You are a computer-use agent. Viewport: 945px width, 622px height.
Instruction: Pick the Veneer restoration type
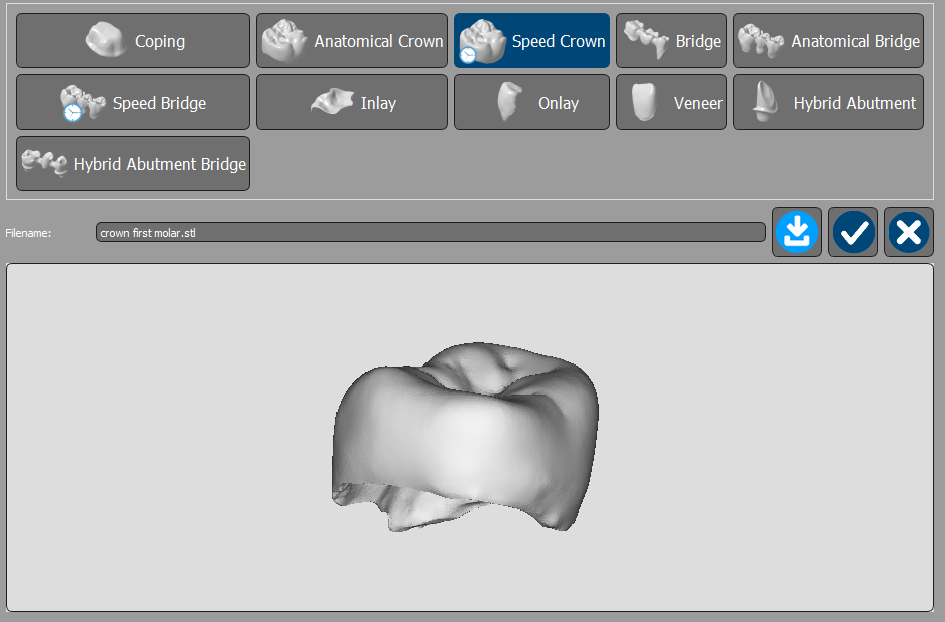point(671,103)
